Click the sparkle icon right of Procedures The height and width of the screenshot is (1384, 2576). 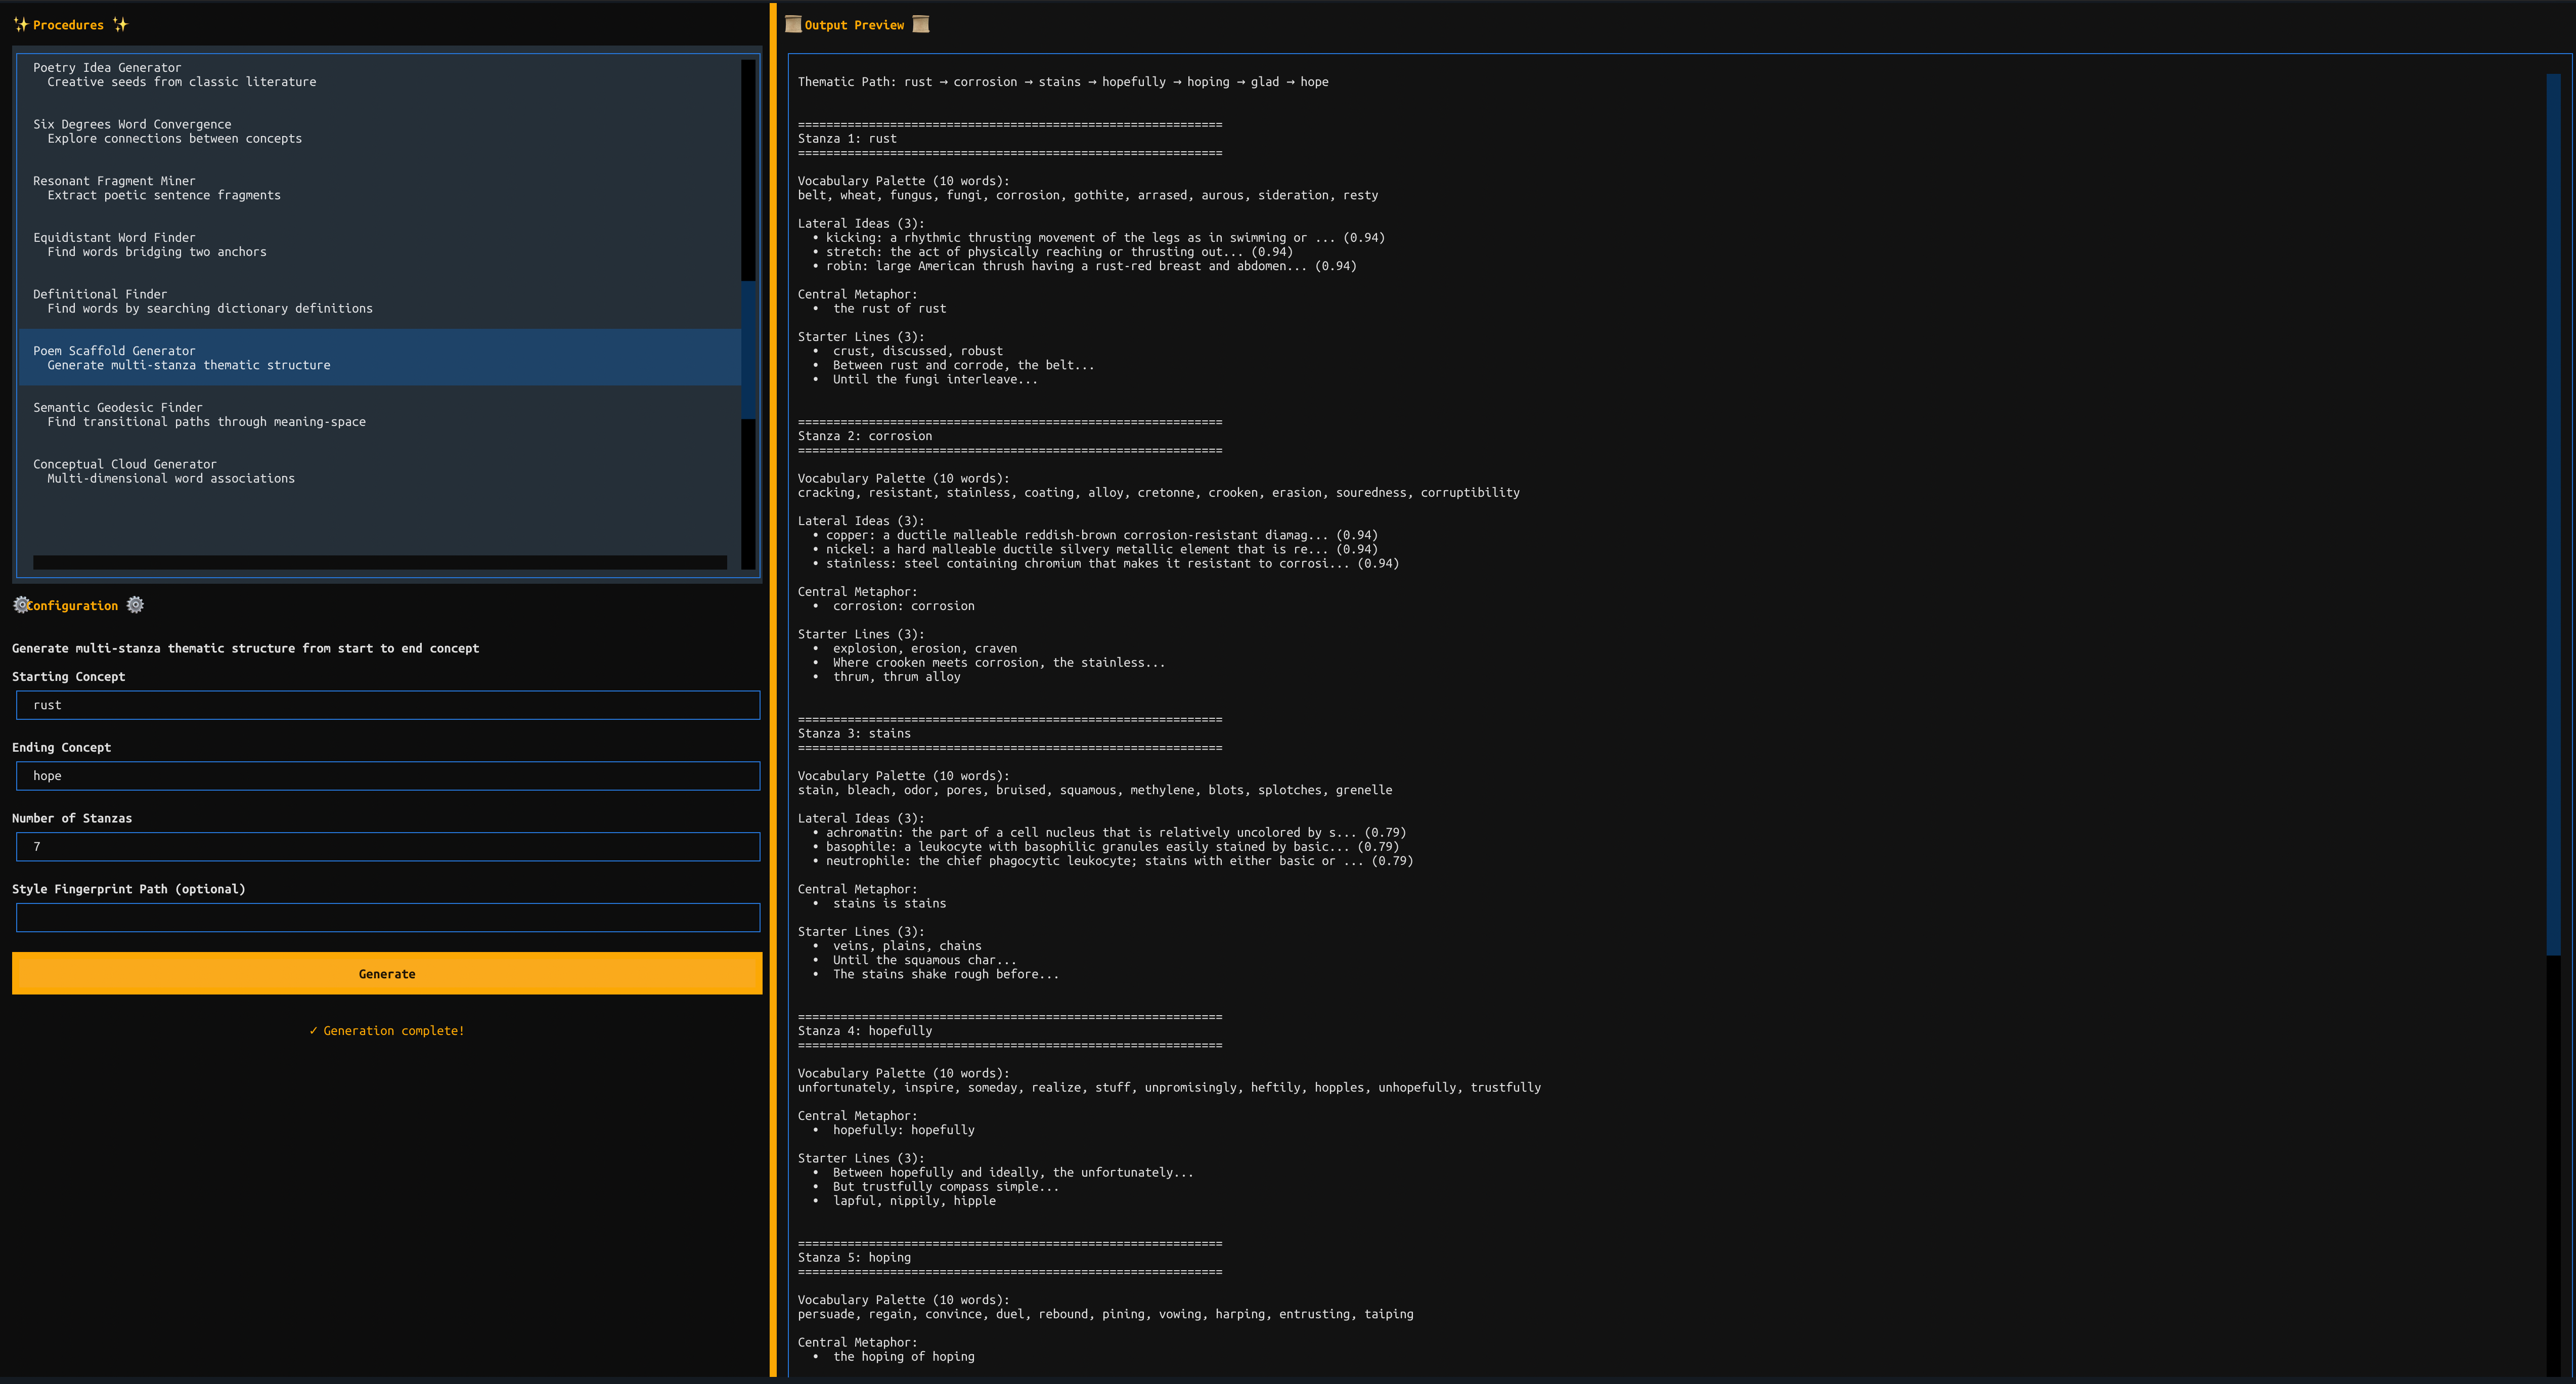120,25
